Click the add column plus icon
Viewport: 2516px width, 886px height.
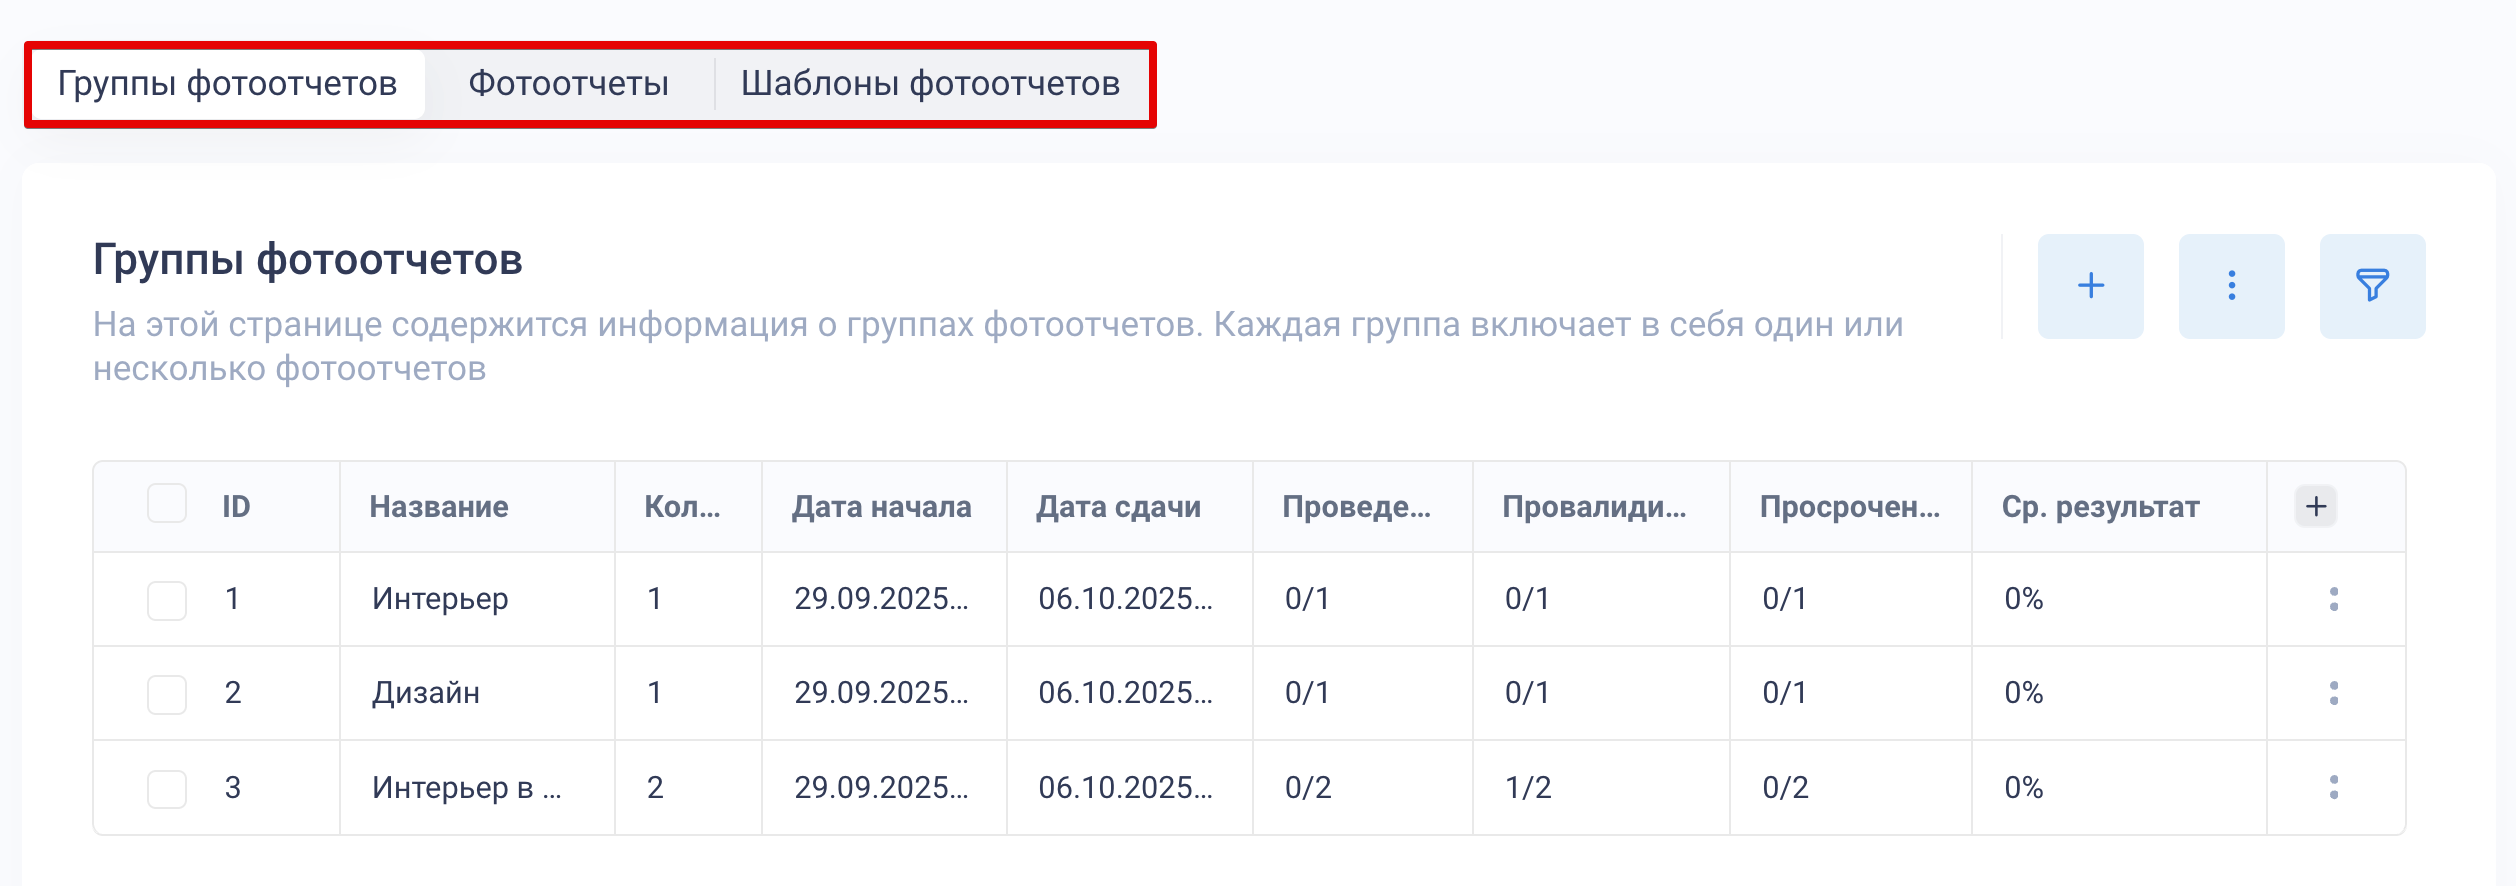pyautogui.click(x=2315, y=506)
